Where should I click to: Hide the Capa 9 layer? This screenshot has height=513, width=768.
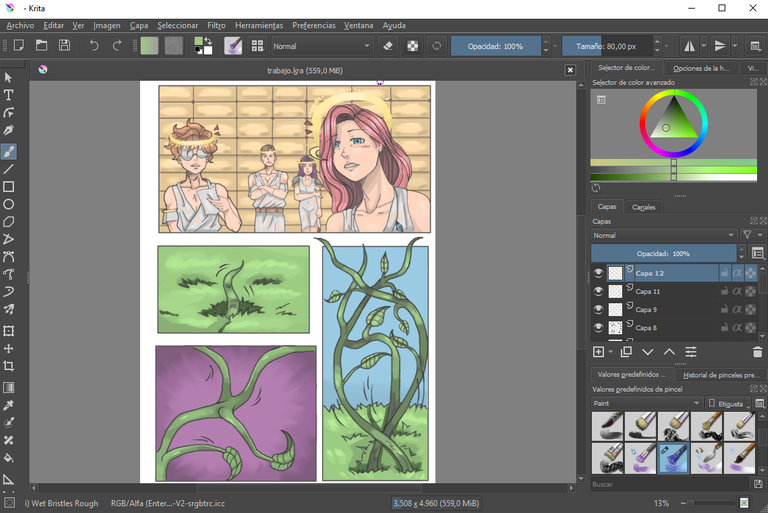[598, 309]
